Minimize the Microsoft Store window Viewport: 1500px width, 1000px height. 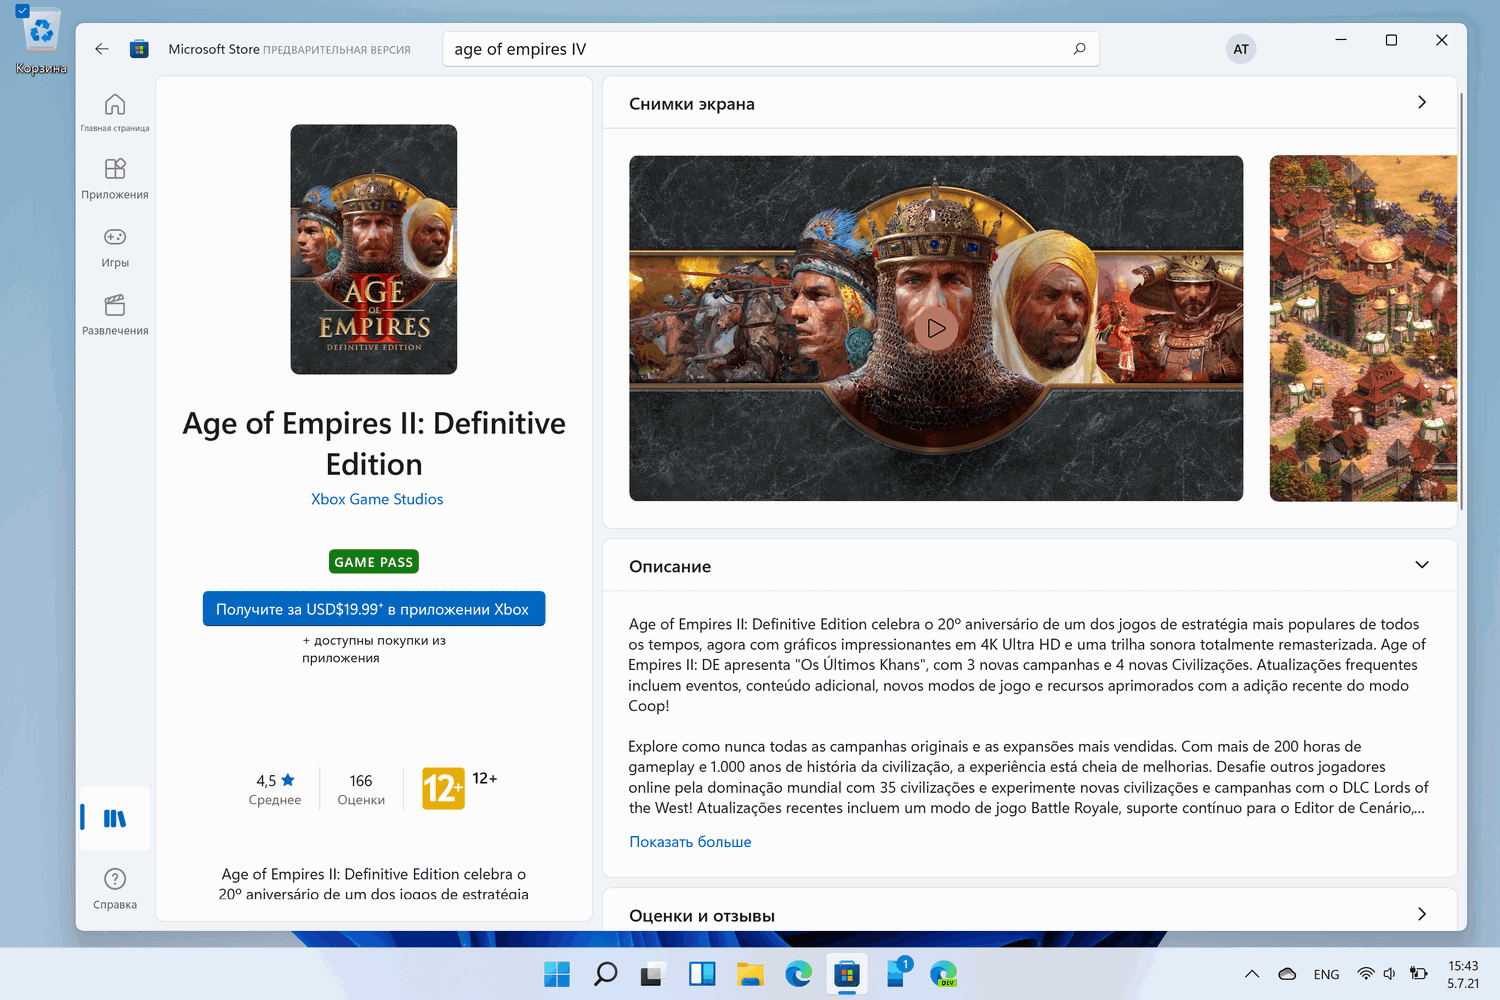tap(1341, 40)
